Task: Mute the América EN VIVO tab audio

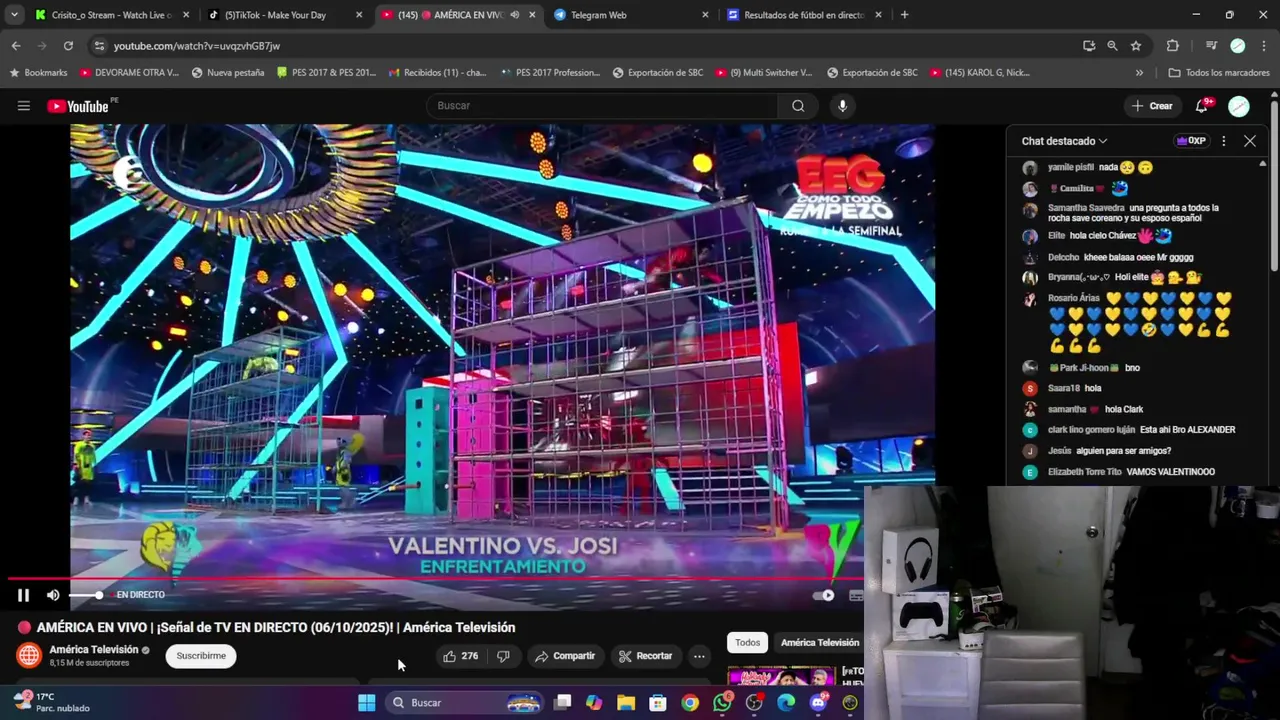Action: (514, 15)
